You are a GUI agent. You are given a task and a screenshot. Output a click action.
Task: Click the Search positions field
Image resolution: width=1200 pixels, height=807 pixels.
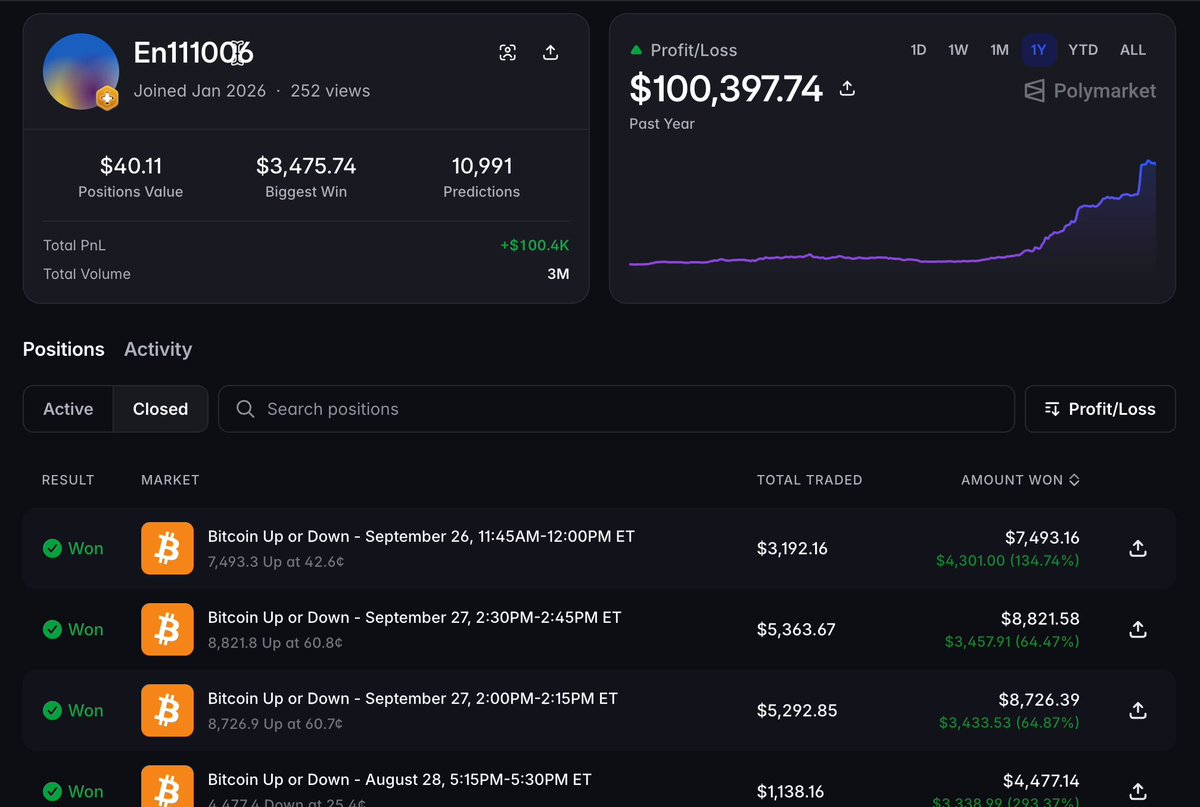pyautogui.click(x=616, y=409)
